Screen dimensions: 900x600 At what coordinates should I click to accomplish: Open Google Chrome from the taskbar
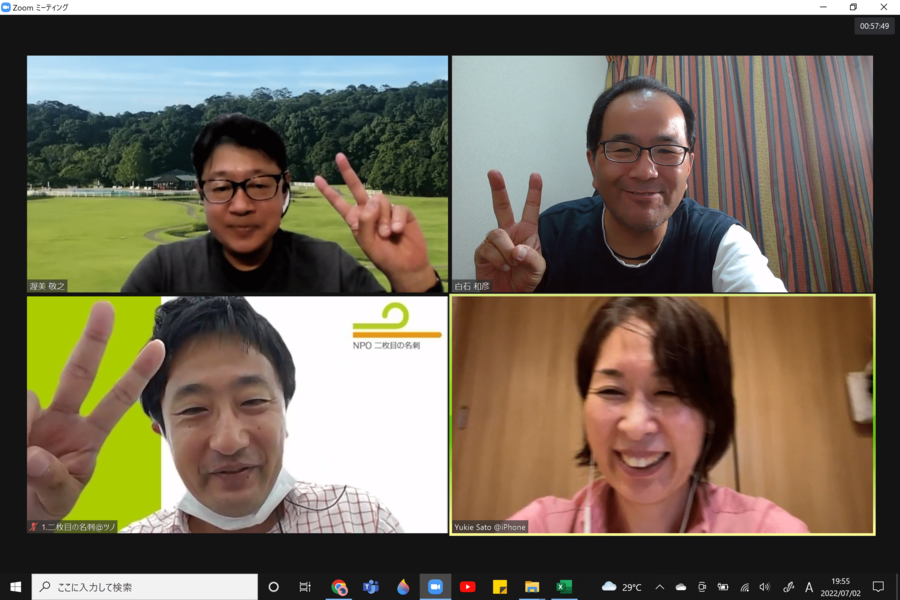(x=339, y=587)
